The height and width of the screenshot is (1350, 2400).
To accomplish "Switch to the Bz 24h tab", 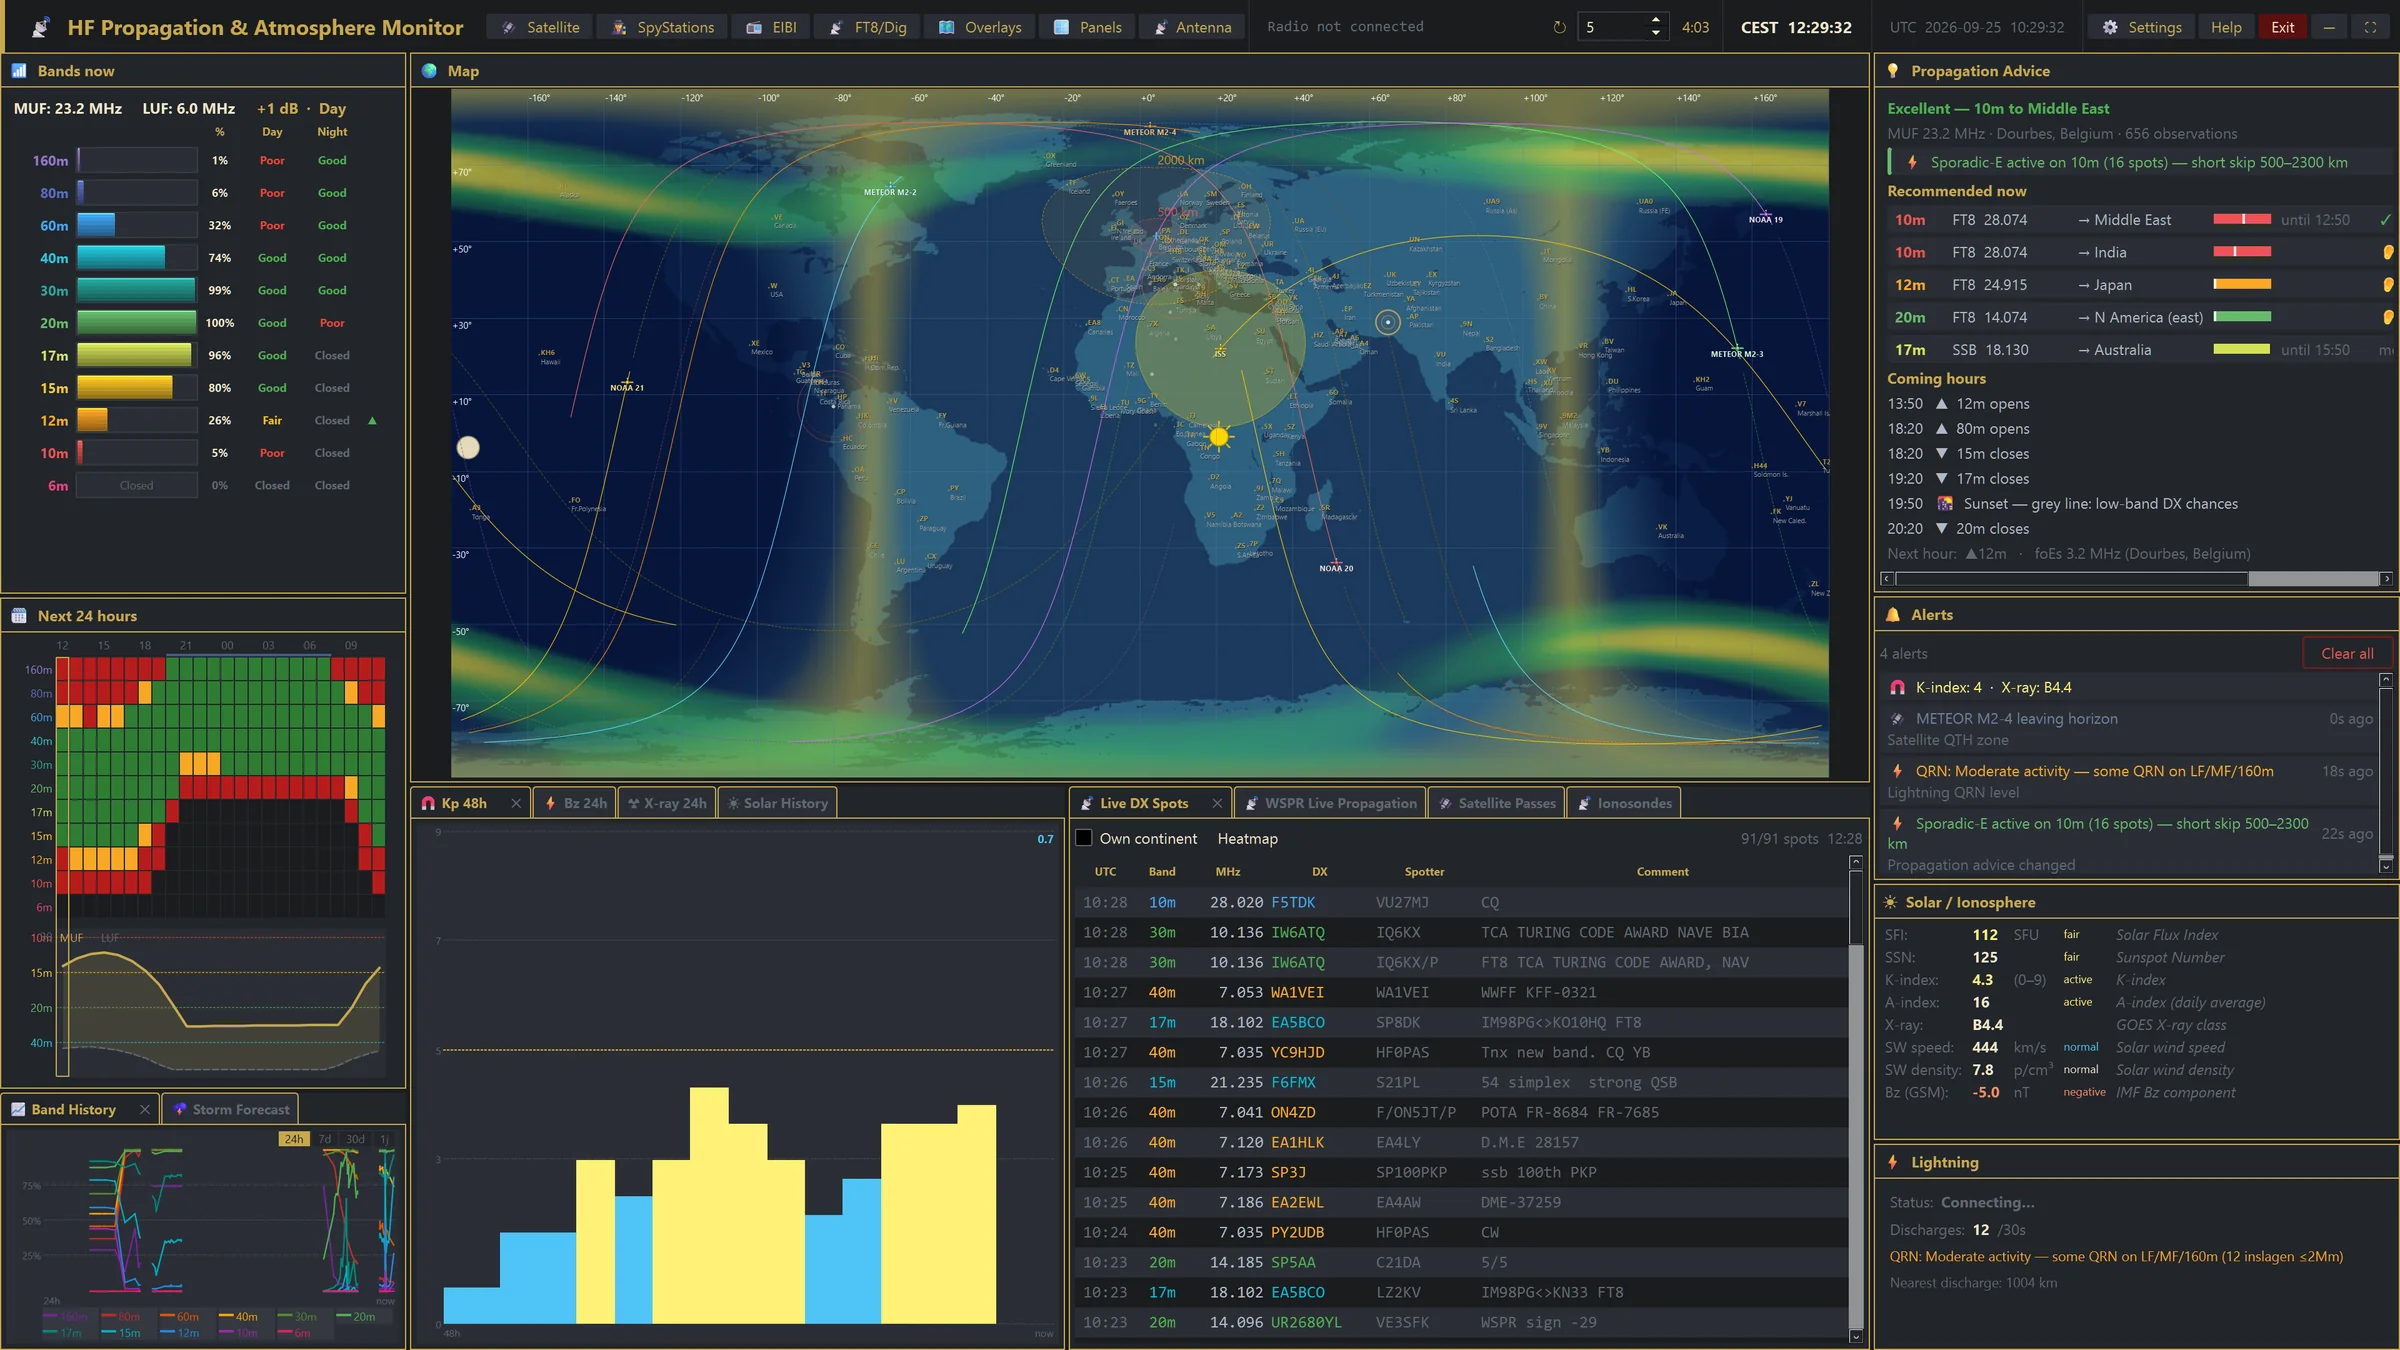I will click(575, 803).
